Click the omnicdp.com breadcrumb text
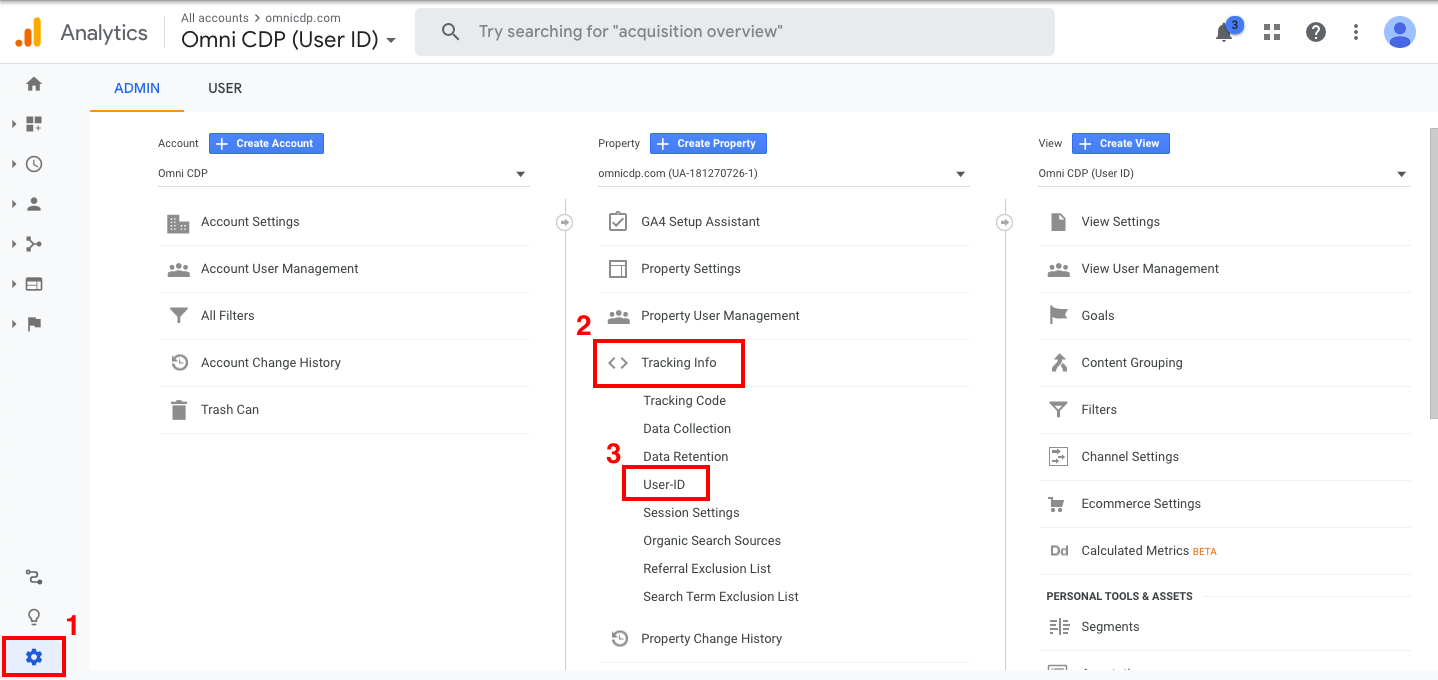This screenshot has height=680, width=1438. coord(303,18)
